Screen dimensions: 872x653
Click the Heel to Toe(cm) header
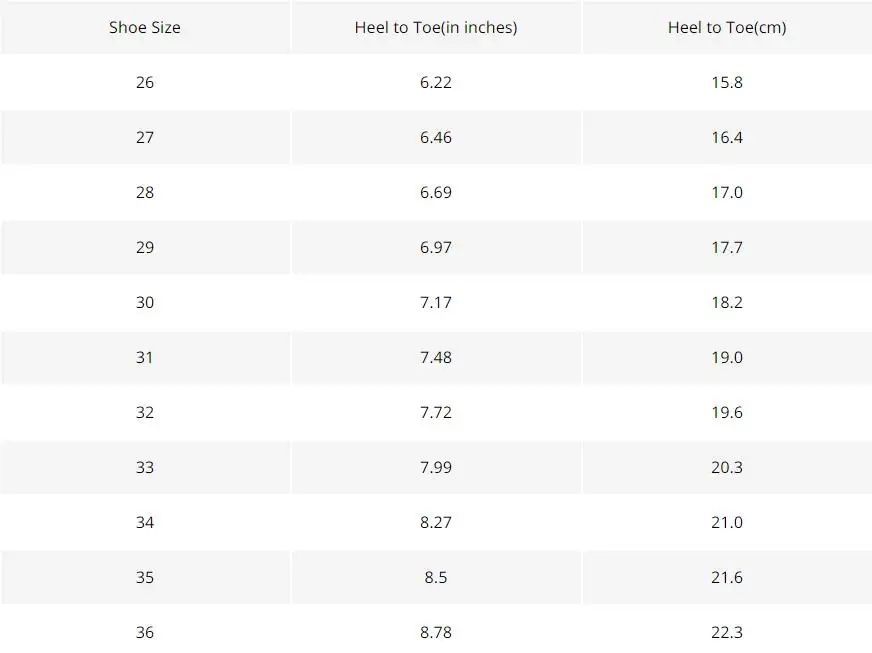click(x=727, y=27)
